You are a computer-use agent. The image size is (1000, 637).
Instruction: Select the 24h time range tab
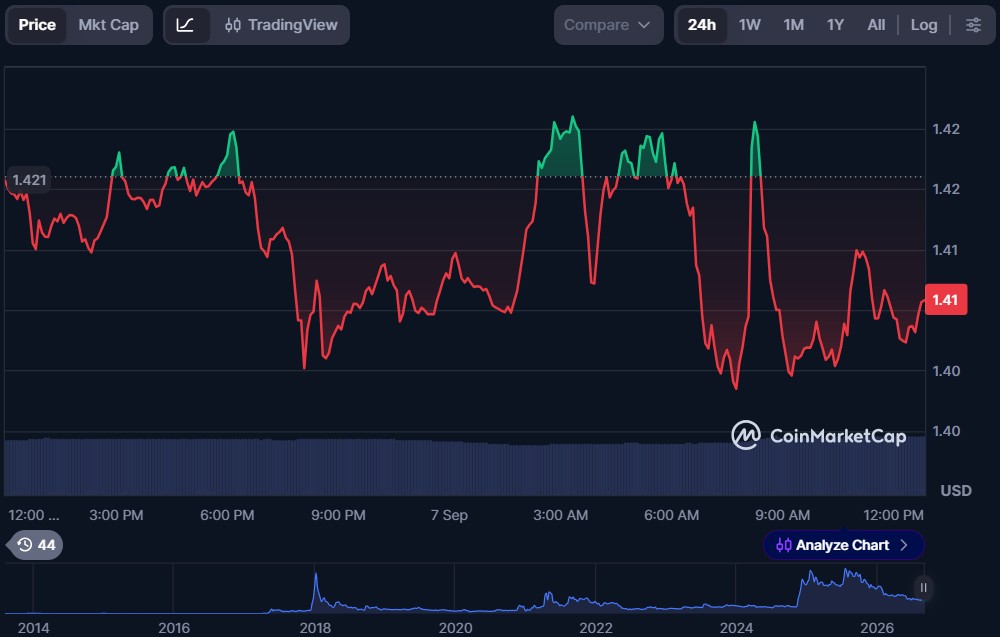point(702,25)
